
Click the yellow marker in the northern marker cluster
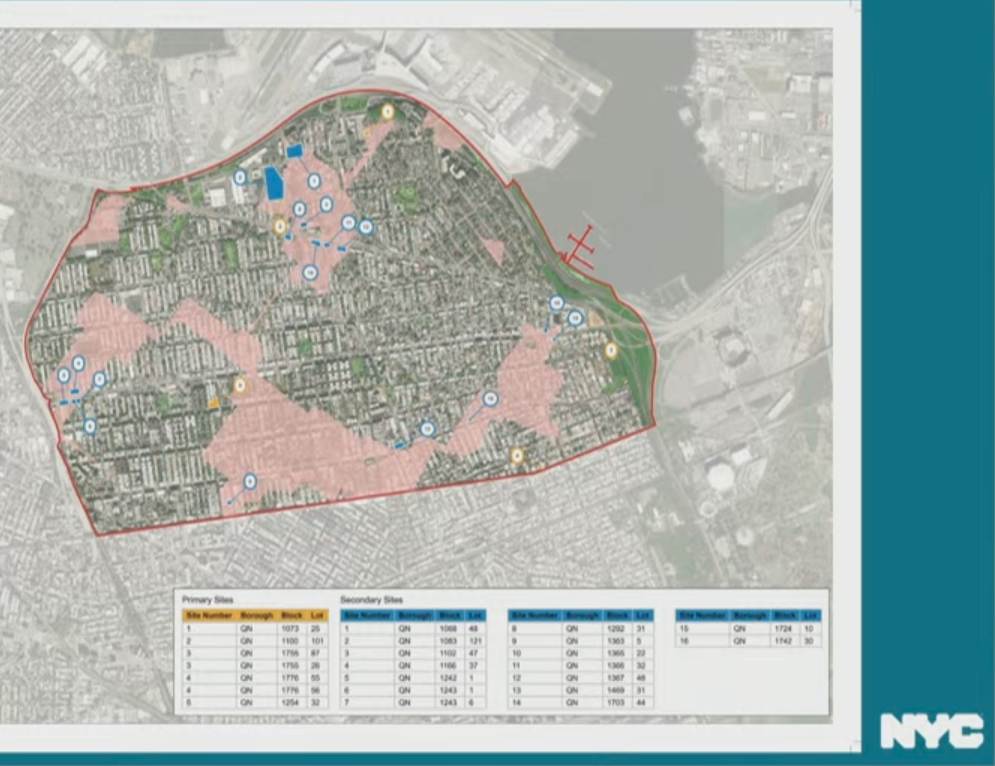(x=280, y=226)
